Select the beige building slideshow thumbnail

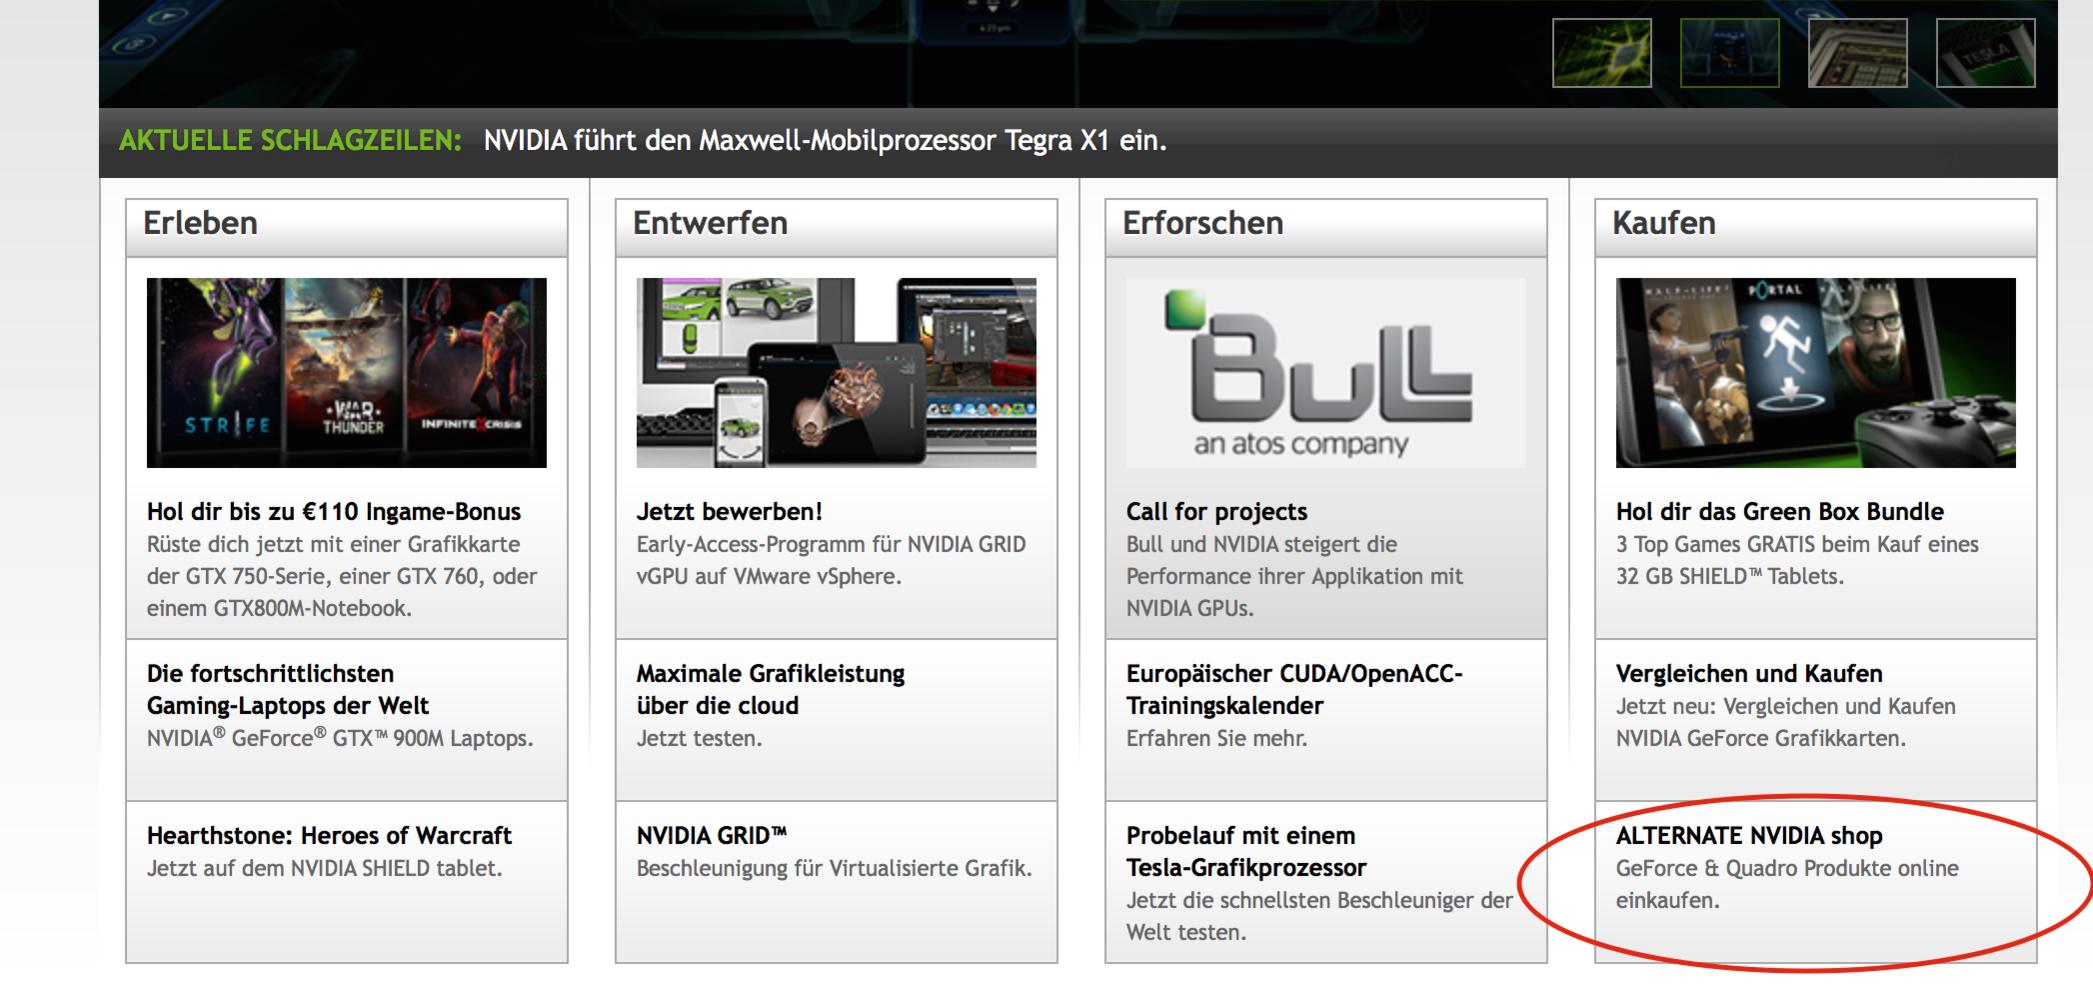(x=1857, y=53)
